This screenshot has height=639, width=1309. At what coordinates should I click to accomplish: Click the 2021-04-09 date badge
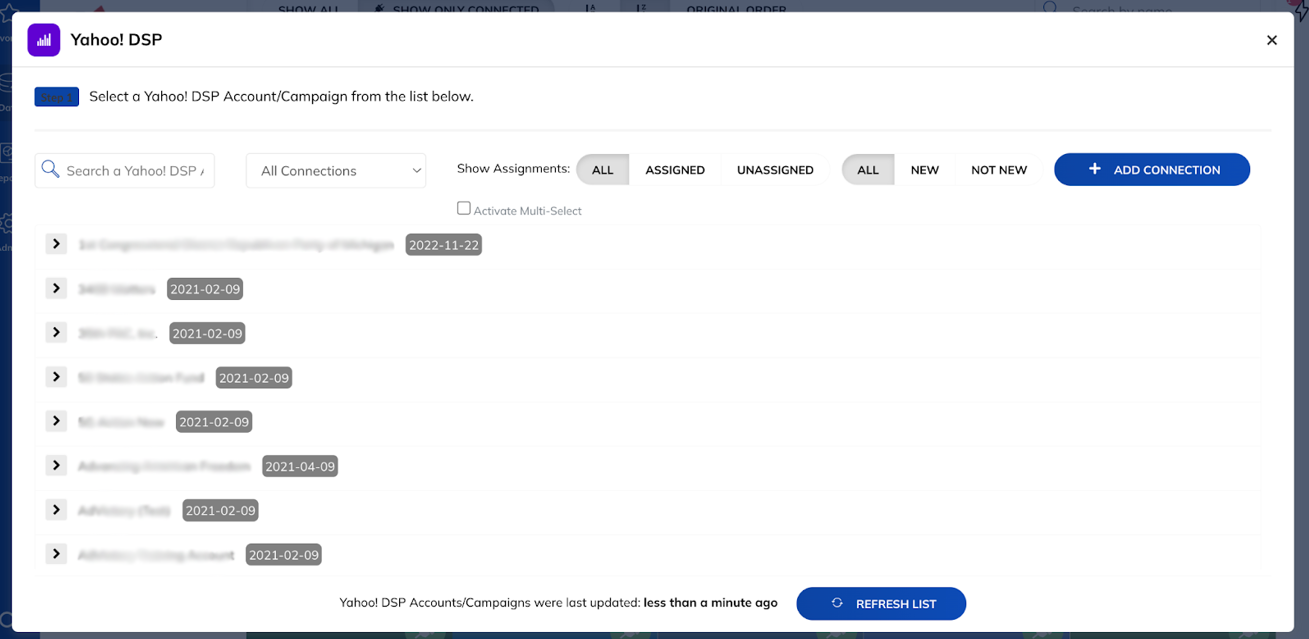pos(300,466)
